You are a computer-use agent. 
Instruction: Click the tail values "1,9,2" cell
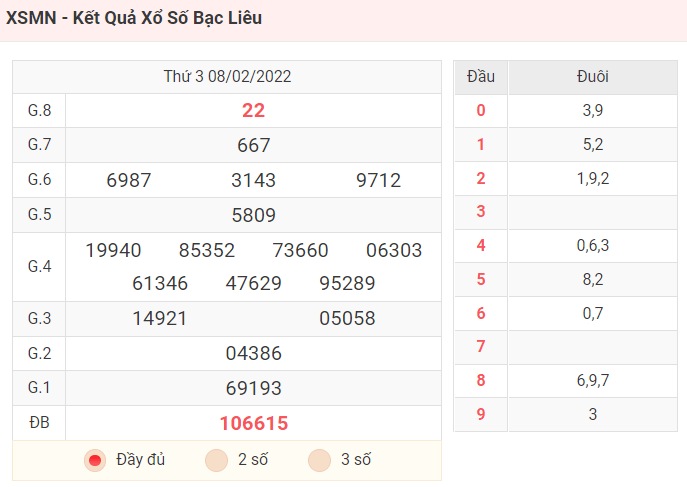593,179
